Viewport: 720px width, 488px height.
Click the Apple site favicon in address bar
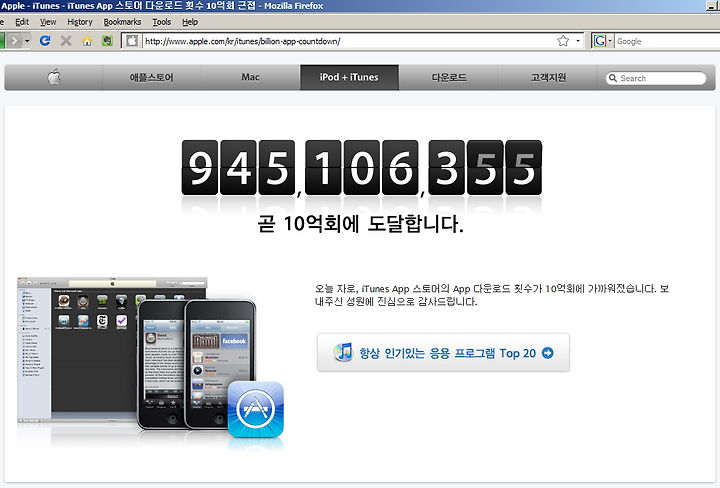[132, 41]
